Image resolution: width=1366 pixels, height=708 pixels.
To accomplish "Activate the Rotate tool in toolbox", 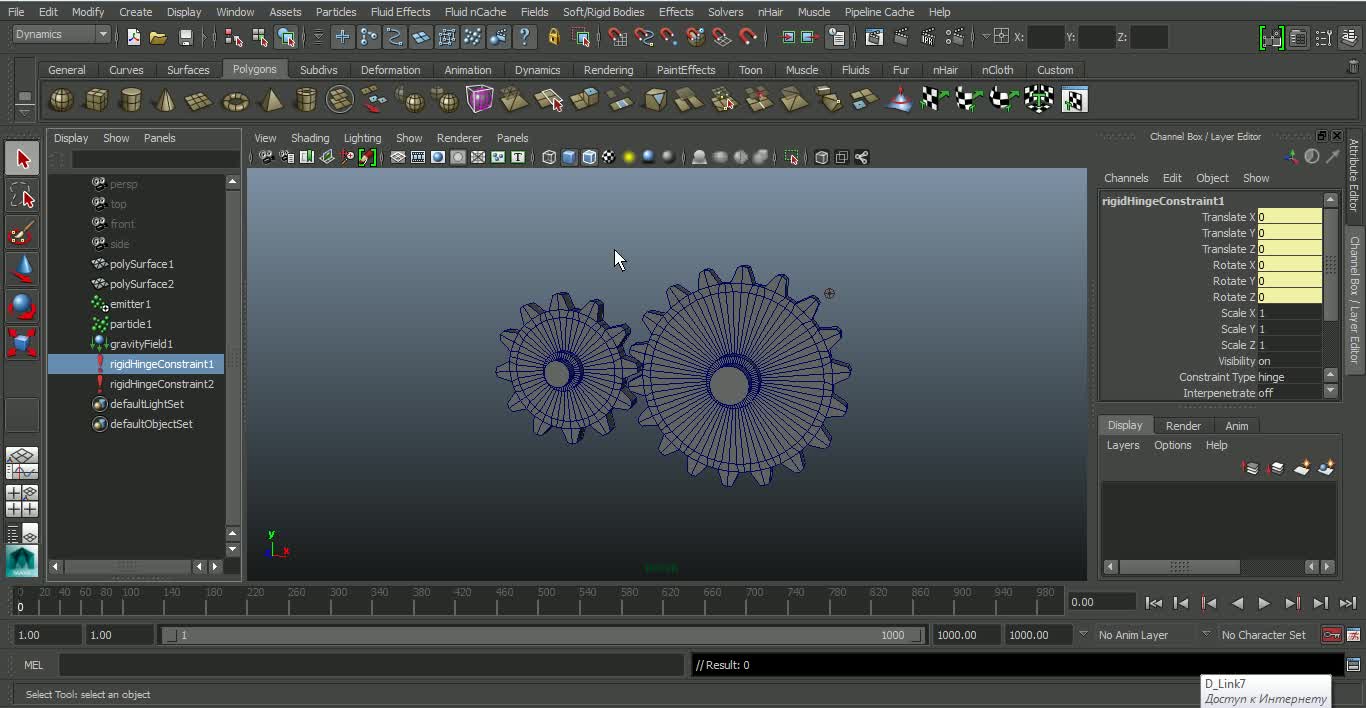I will coord(22,305).
